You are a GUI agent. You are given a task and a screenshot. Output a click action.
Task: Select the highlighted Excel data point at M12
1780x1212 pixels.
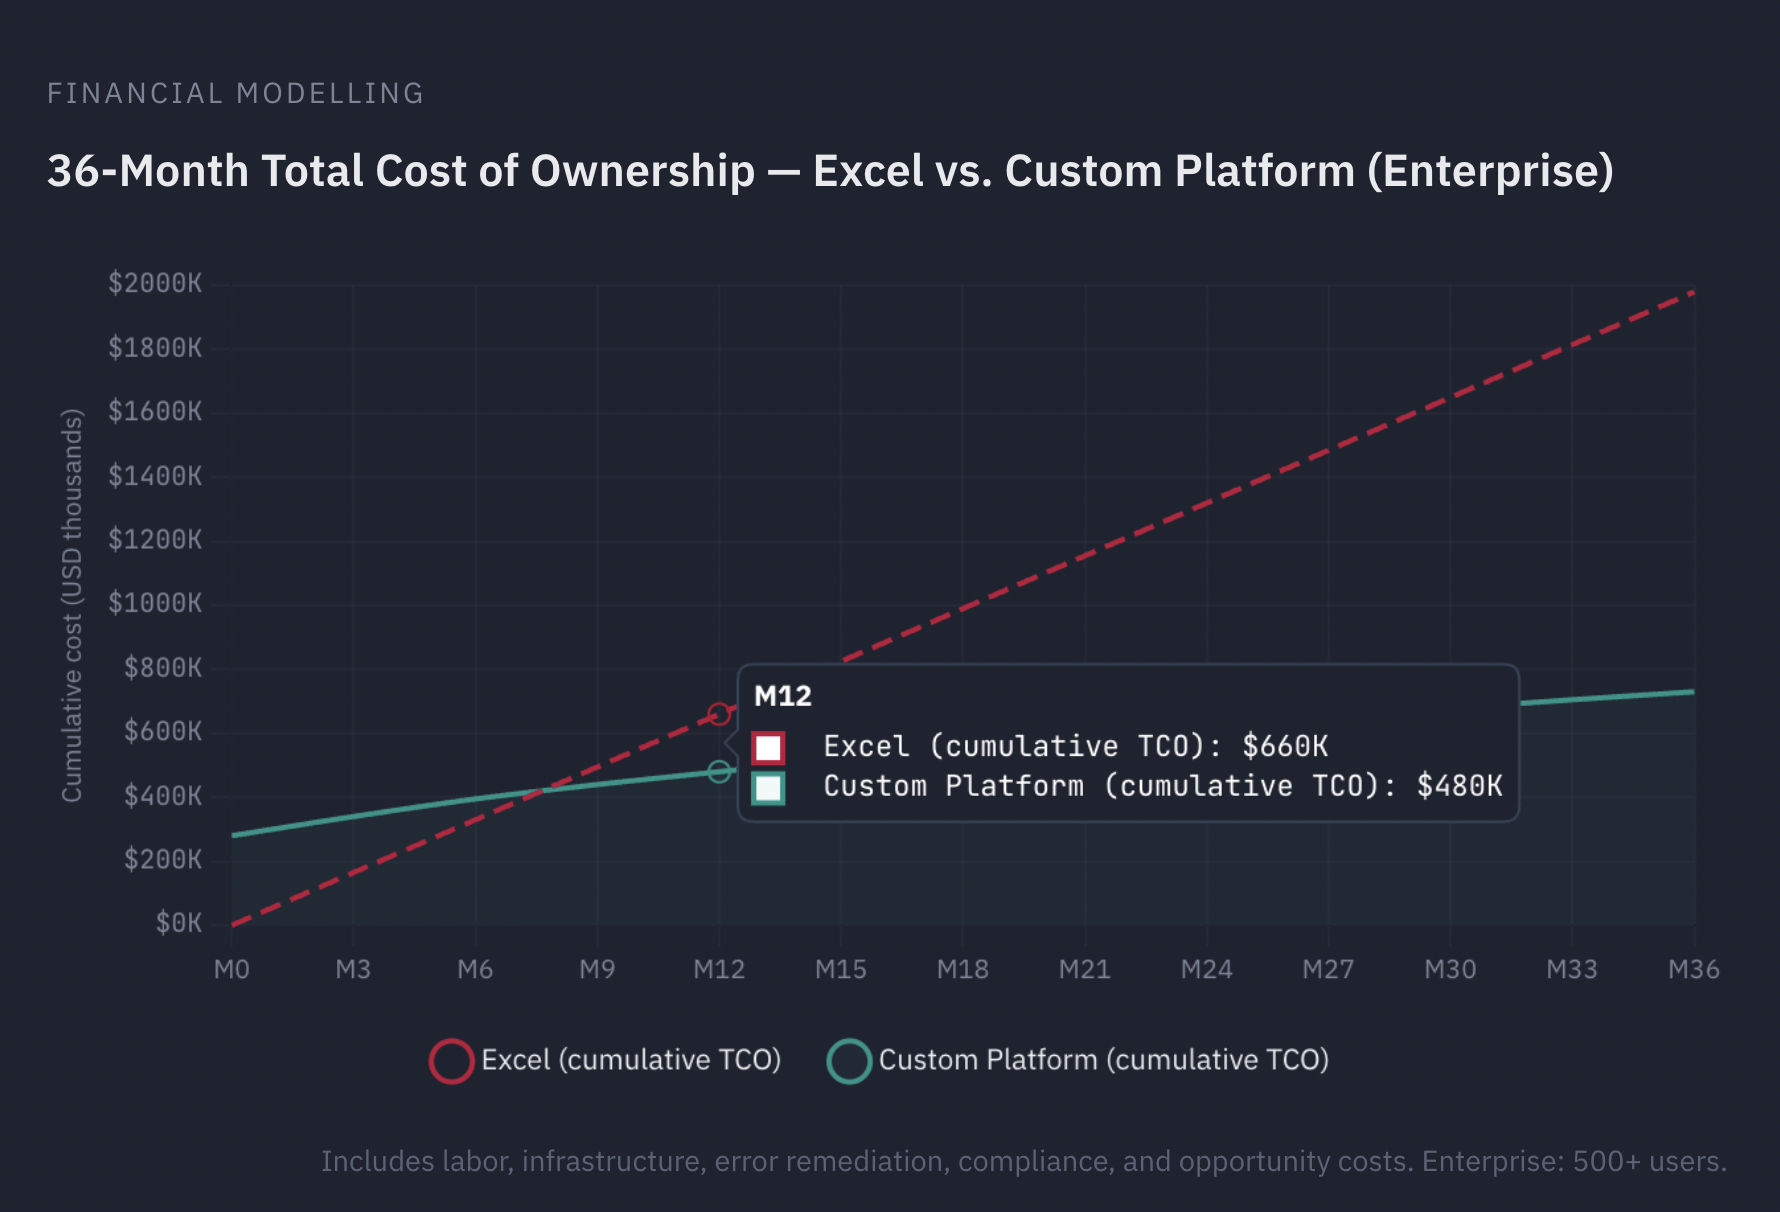pyautogui.click(x=720, y=713)
